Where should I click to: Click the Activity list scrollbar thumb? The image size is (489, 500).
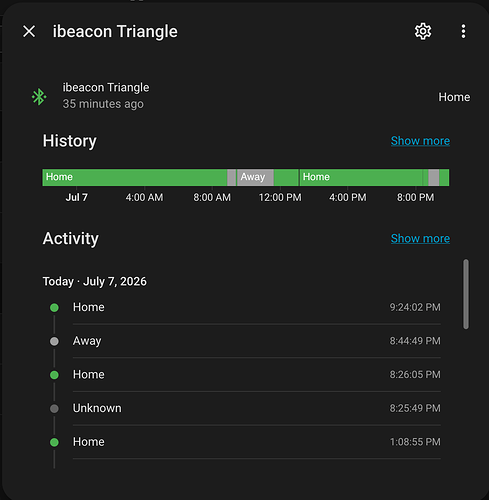tap(466, 294)
